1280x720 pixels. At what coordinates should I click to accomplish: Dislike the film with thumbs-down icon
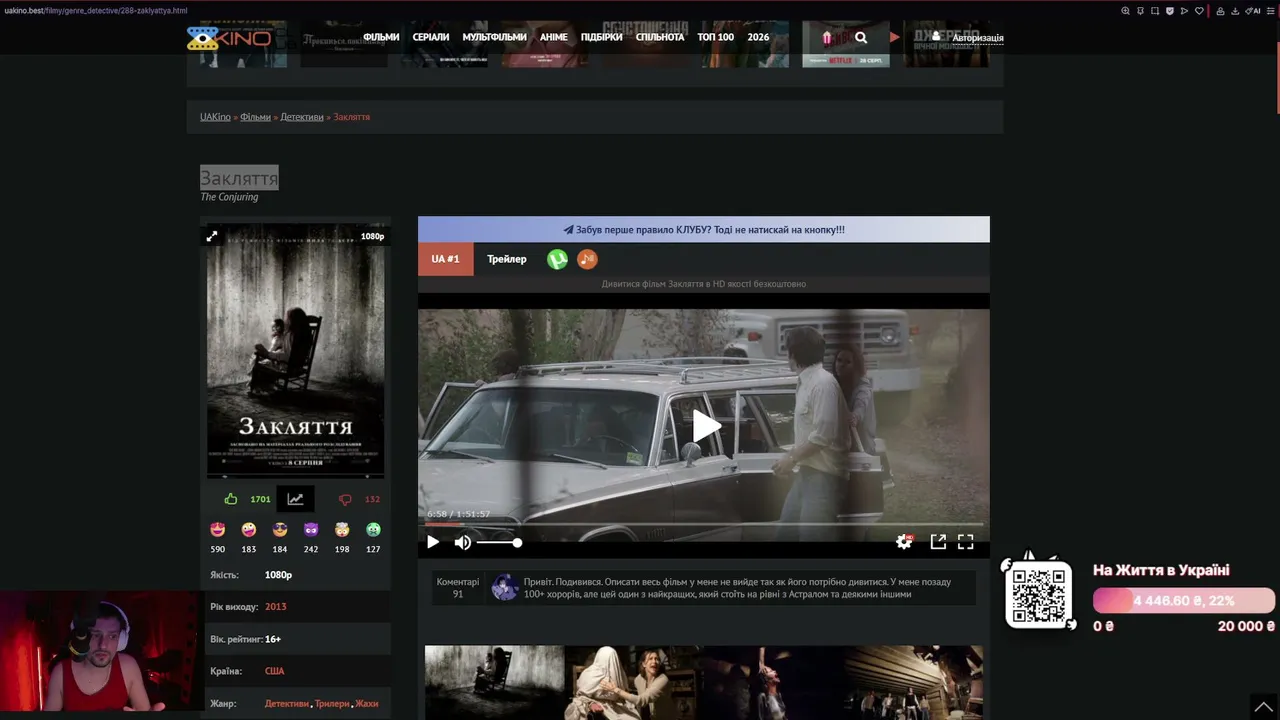click(345, 499)
